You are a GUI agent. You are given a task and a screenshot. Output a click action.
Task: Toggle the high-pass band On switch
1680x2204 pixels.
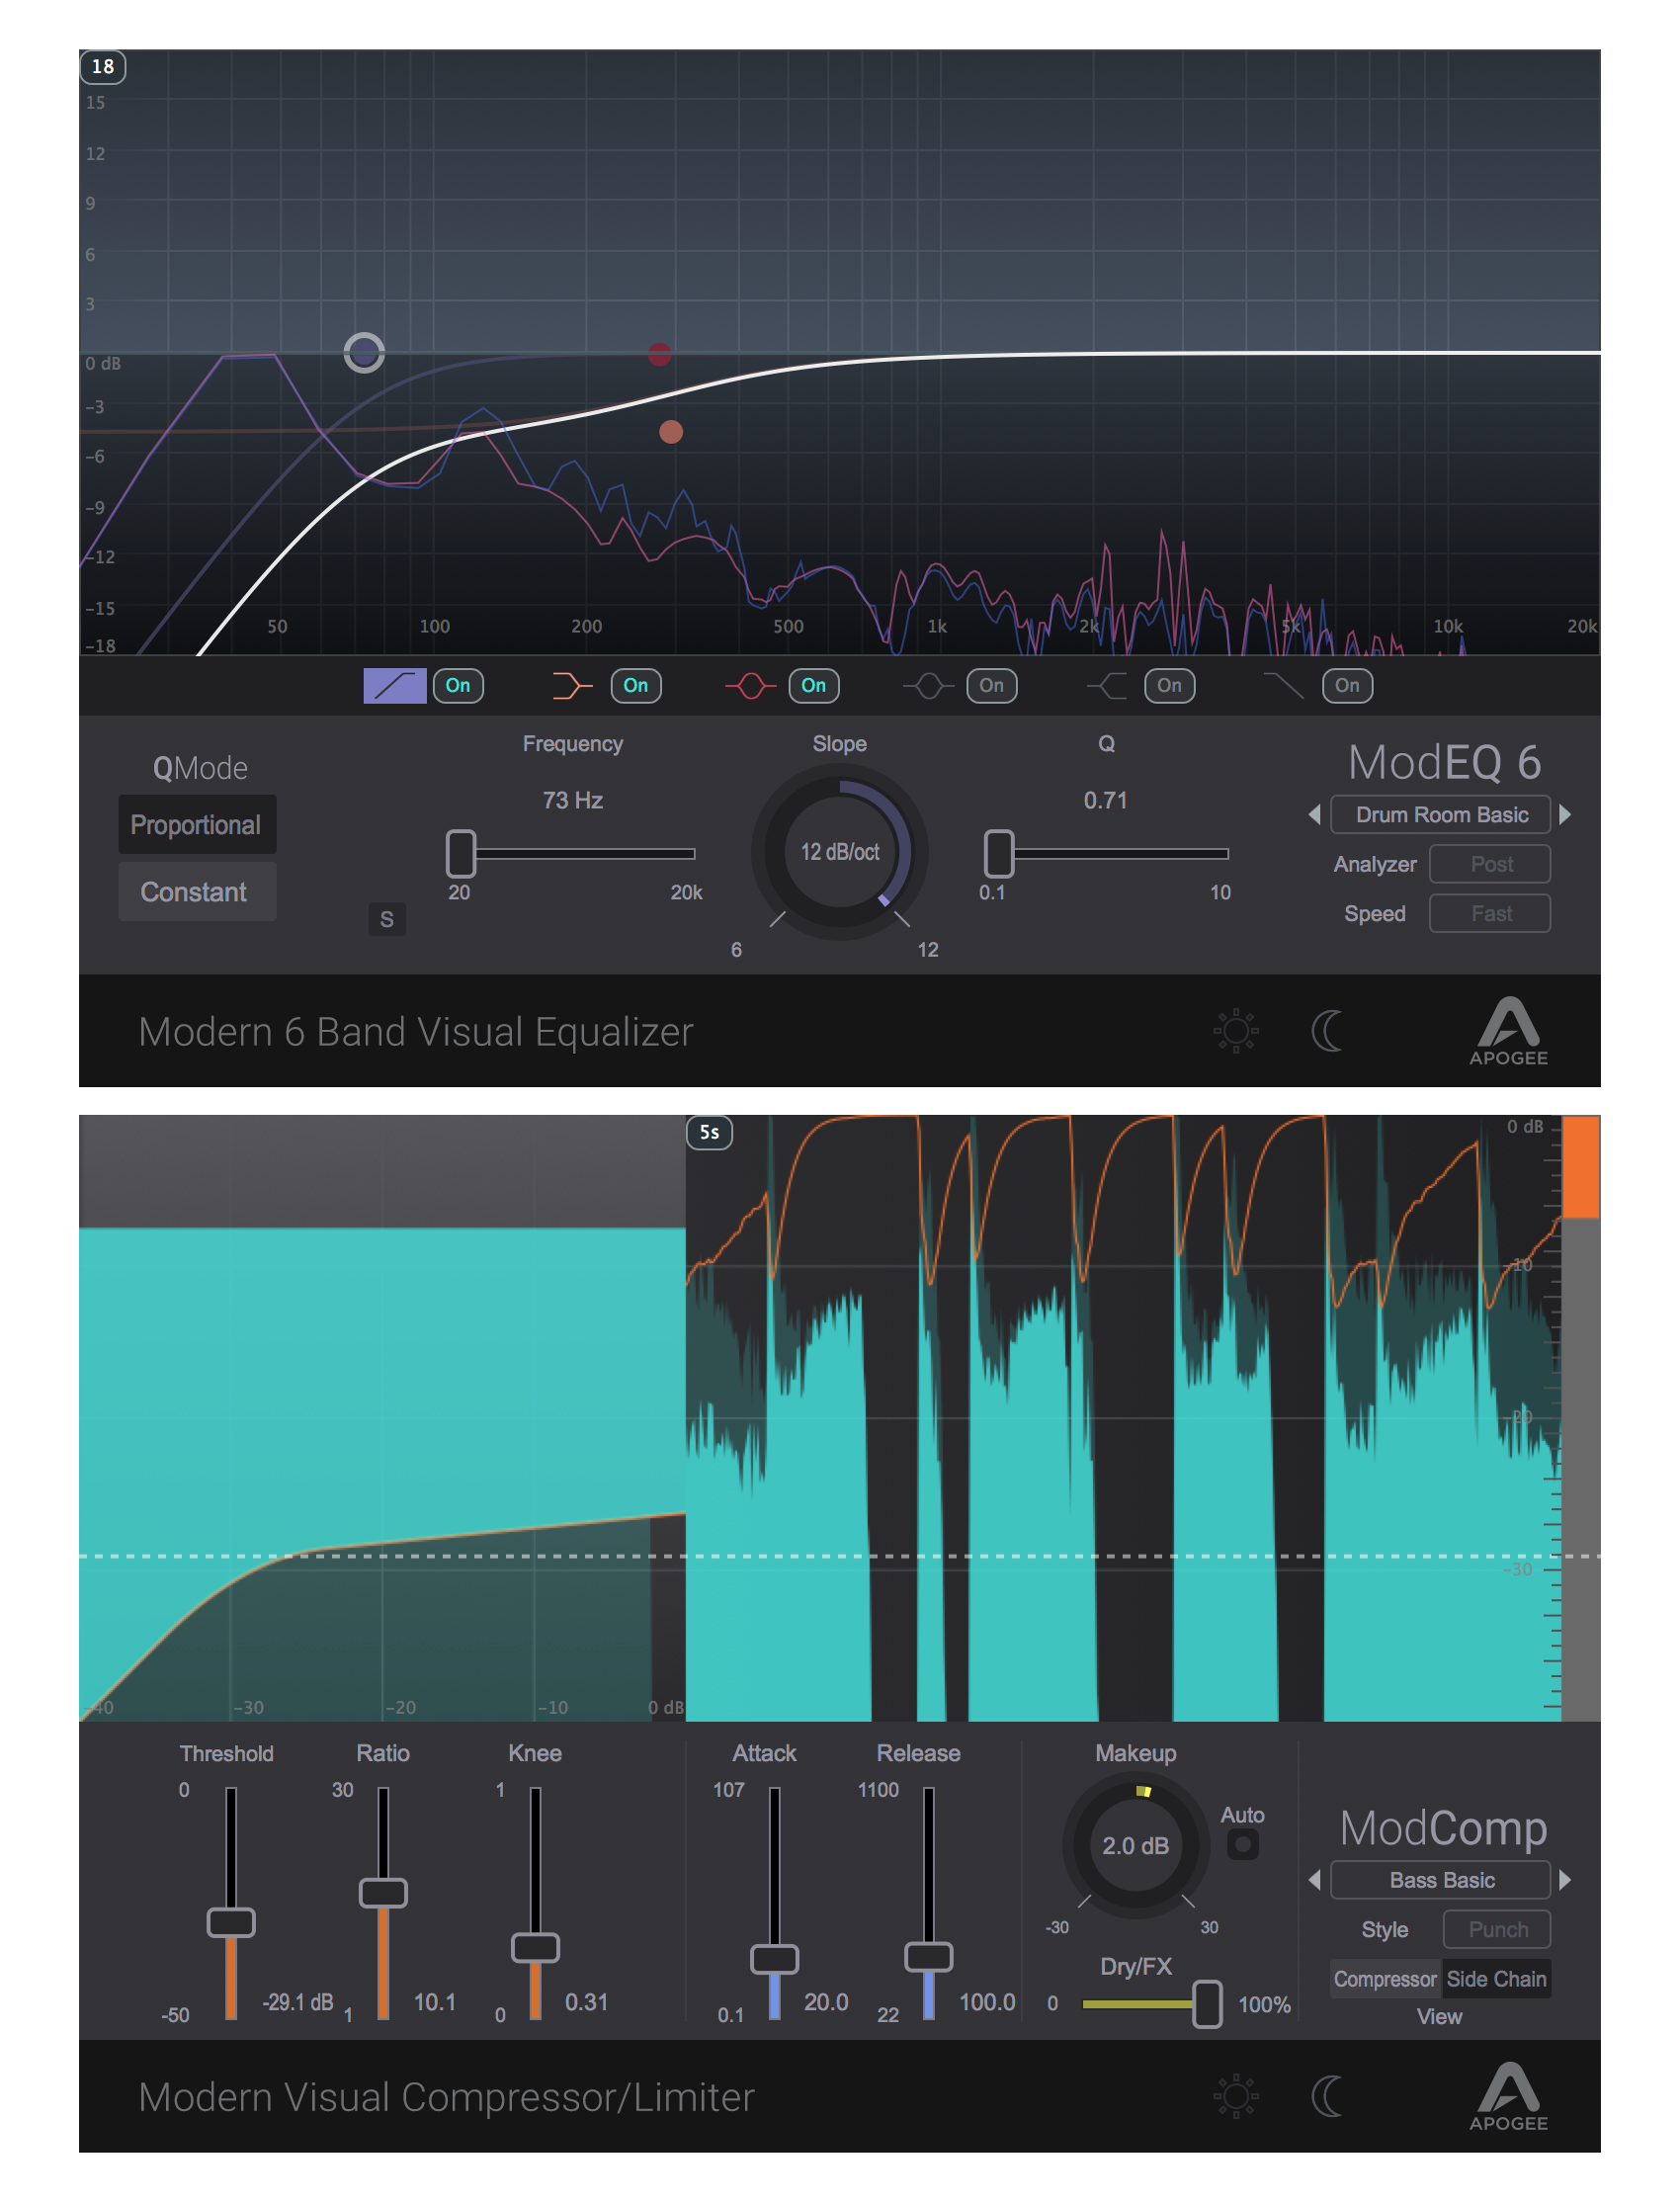[x=458, y=686]
